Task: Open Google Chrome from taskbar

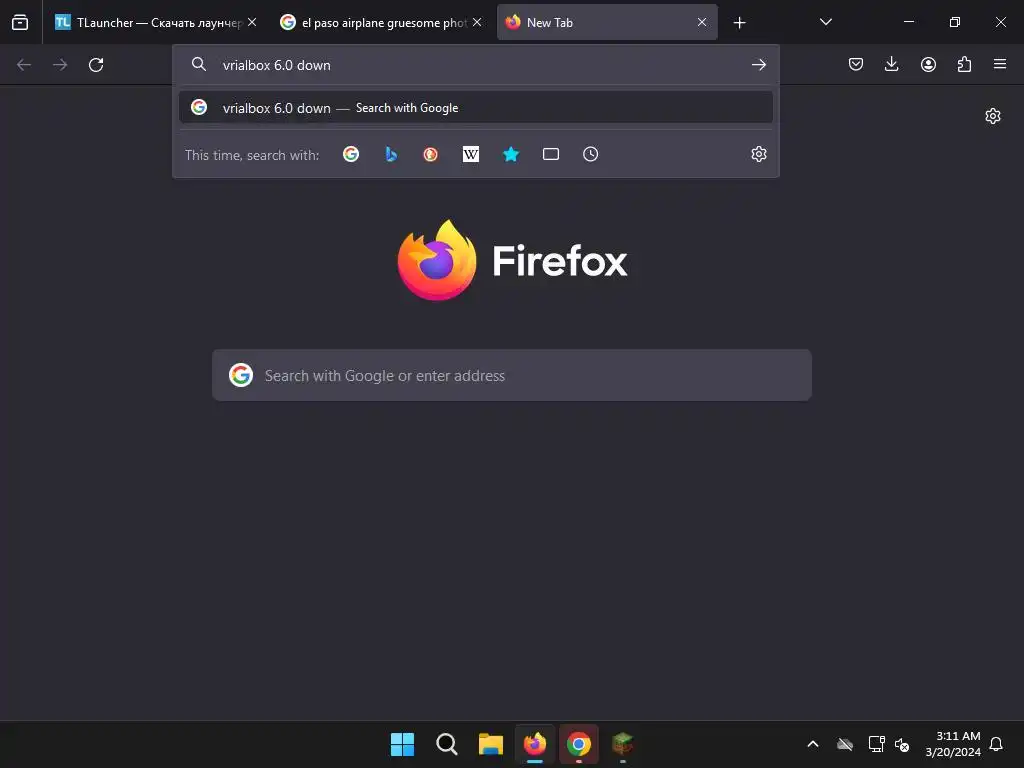Action: (579, 744)
